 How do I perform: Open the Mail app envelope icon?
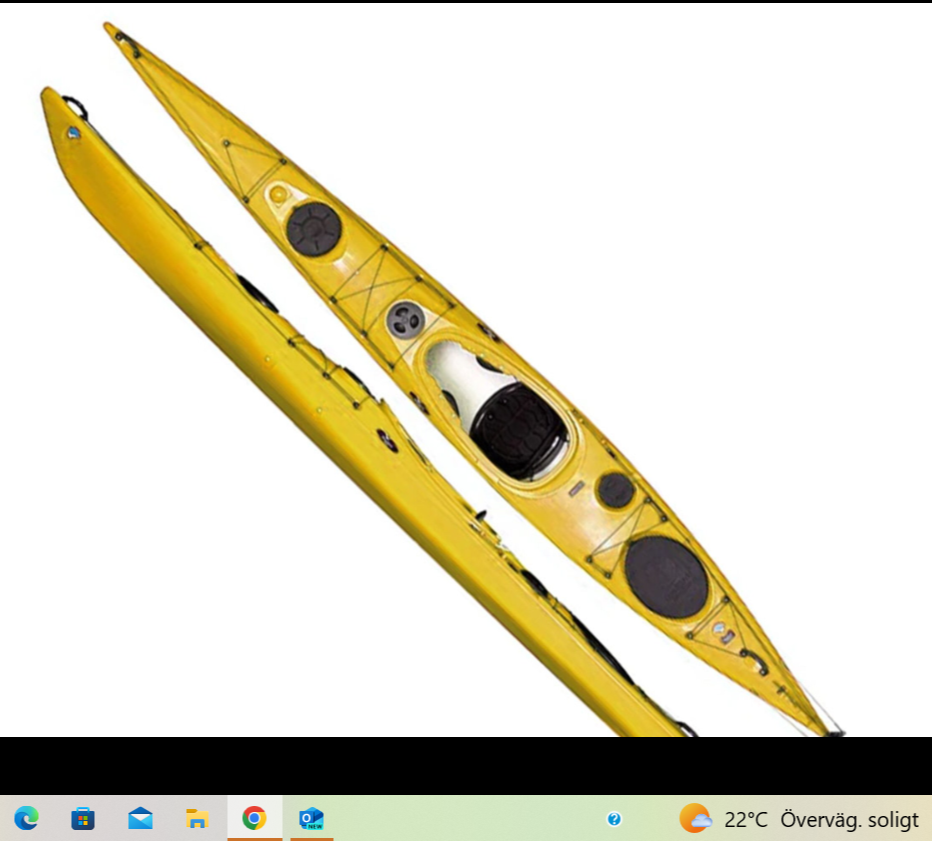[140, 819]
